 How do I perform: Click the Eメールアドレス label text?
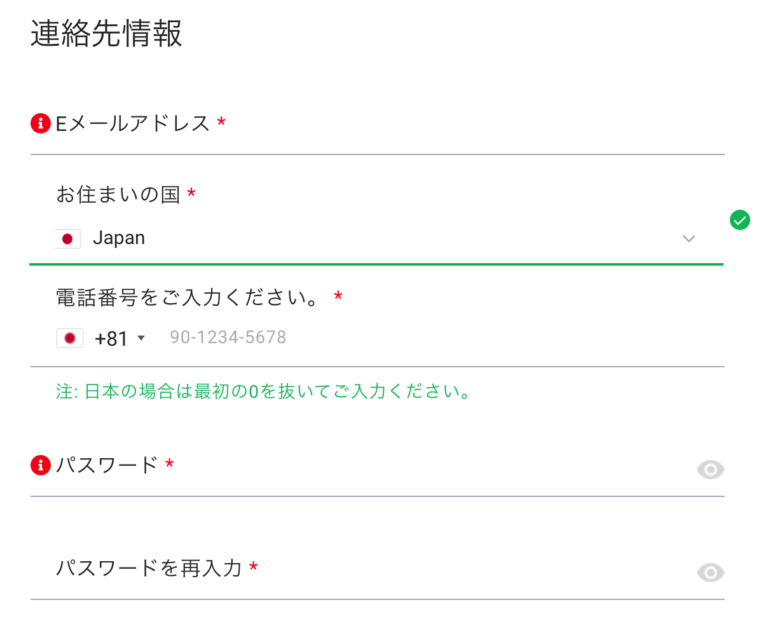(x=132, y=124)
